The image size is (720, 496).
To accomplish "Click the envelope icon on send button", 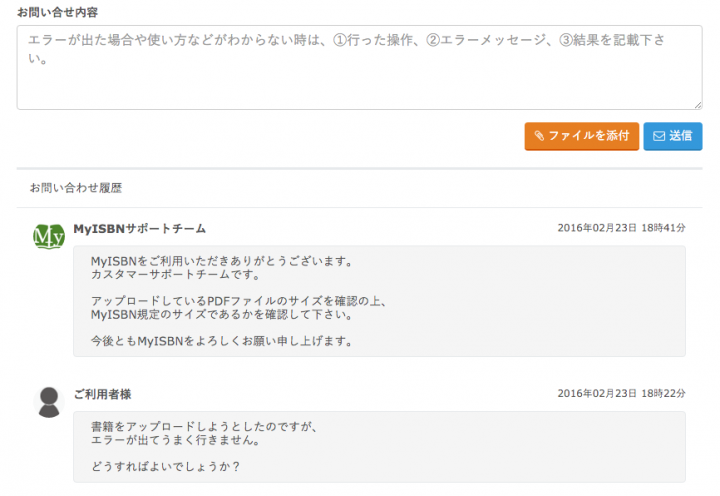I will (659, 136).
